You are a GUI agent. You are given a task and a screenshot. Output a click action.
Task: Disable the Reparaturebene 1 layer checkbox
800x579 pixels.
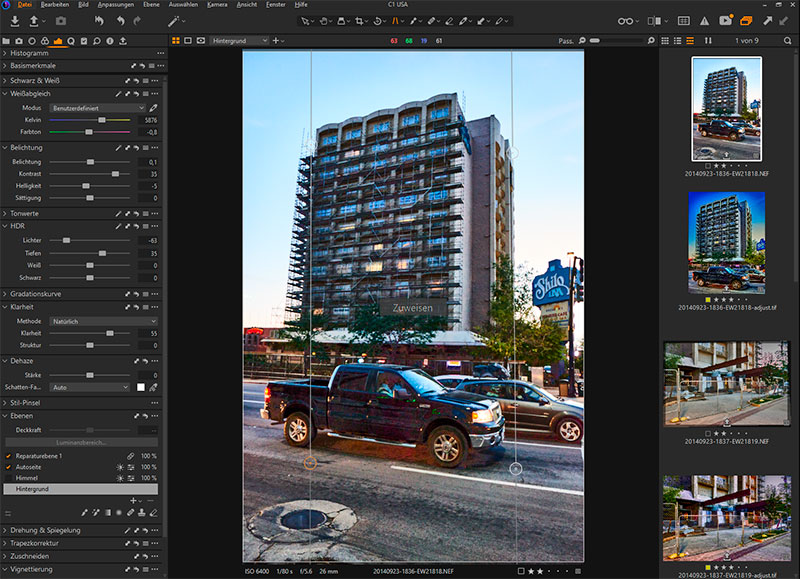(x=8, y=456)
